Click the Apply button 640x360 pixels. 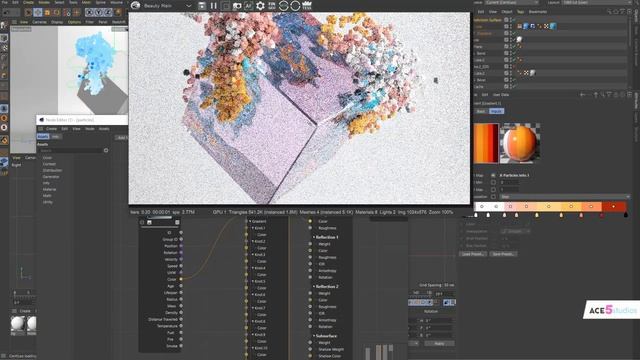pos(439,344)
